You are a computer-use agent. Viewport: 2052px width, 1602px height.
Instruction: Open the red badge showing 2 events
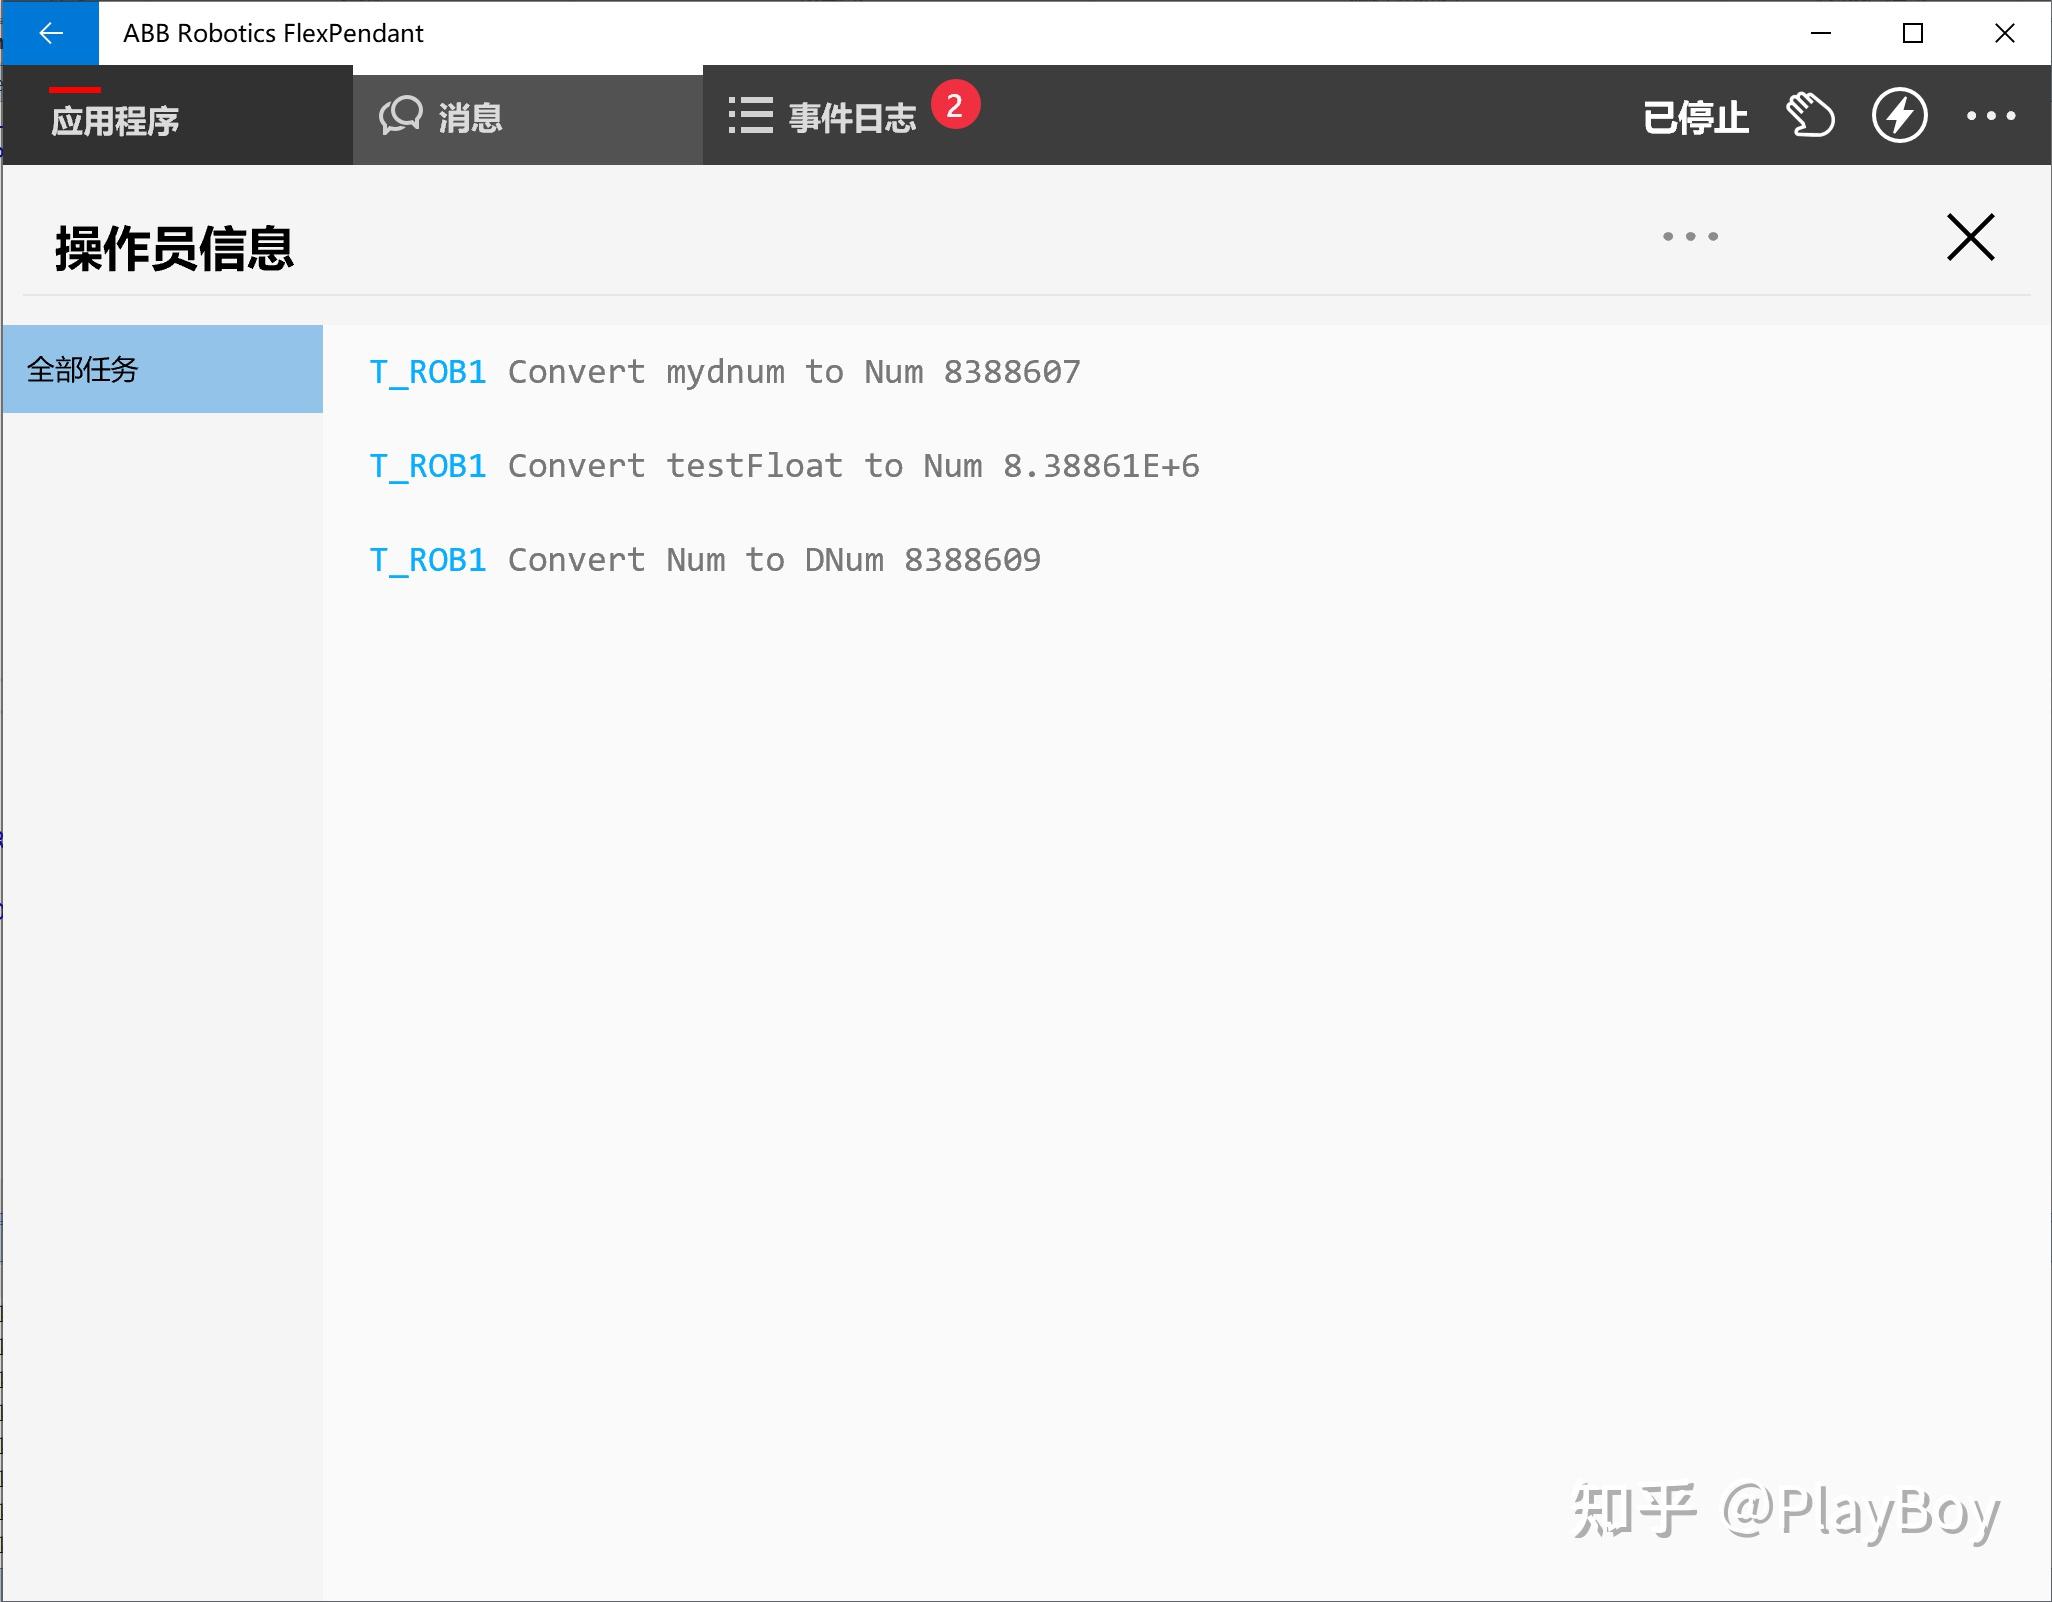tap(957, 103)
